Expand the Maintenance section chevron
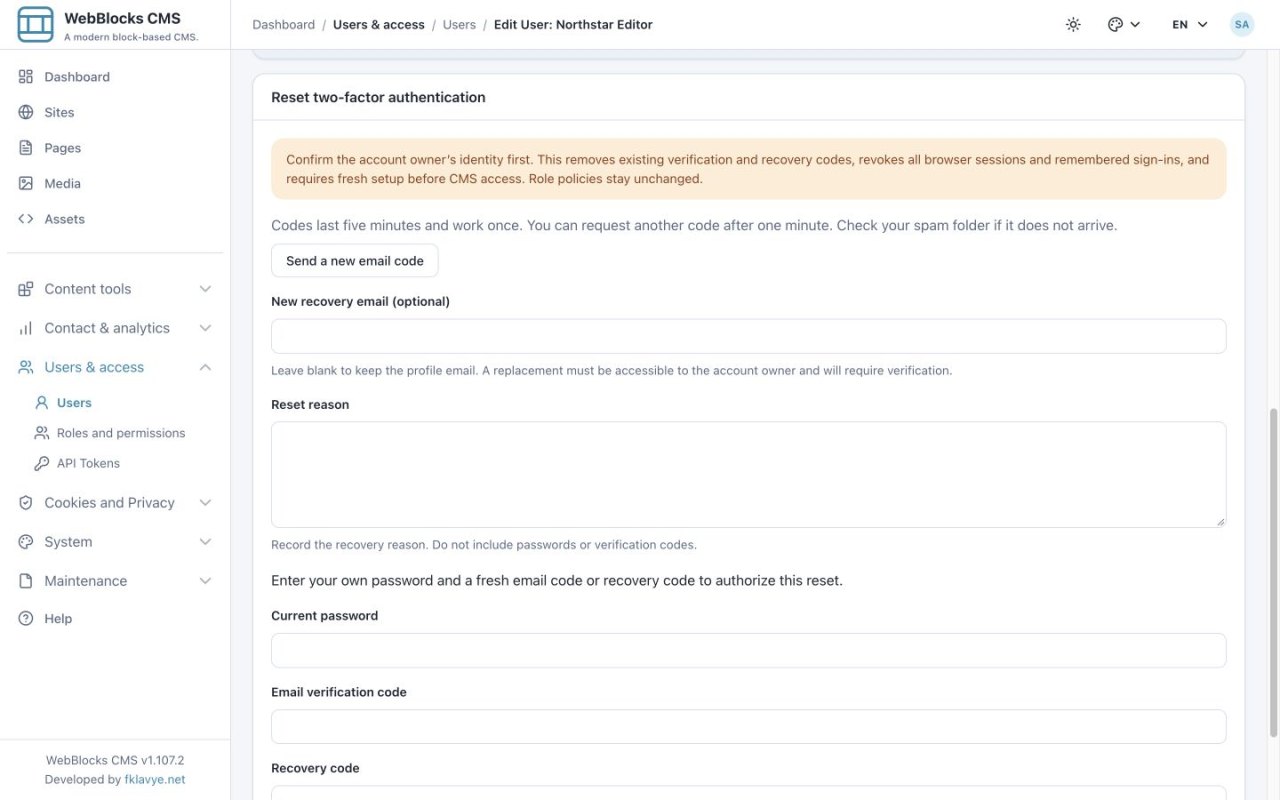The width and height of the screenshot is (1280, 800). (x=205, y=581)
